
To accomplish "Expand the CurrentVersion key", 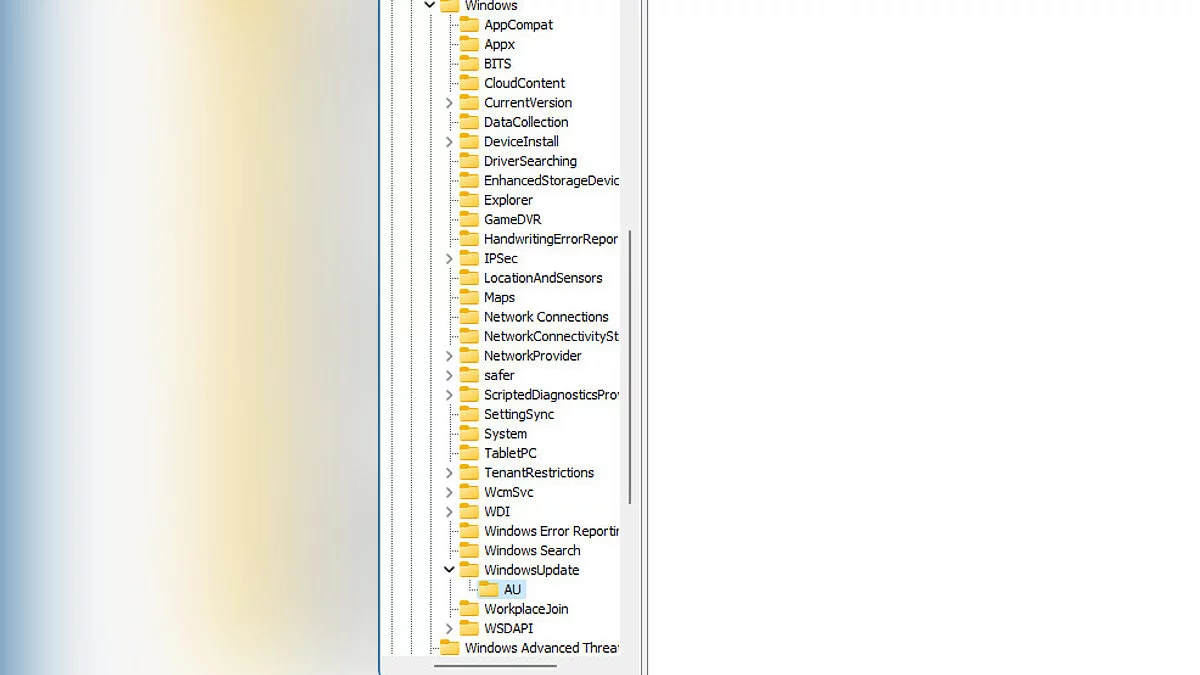I will click(449, 103).
